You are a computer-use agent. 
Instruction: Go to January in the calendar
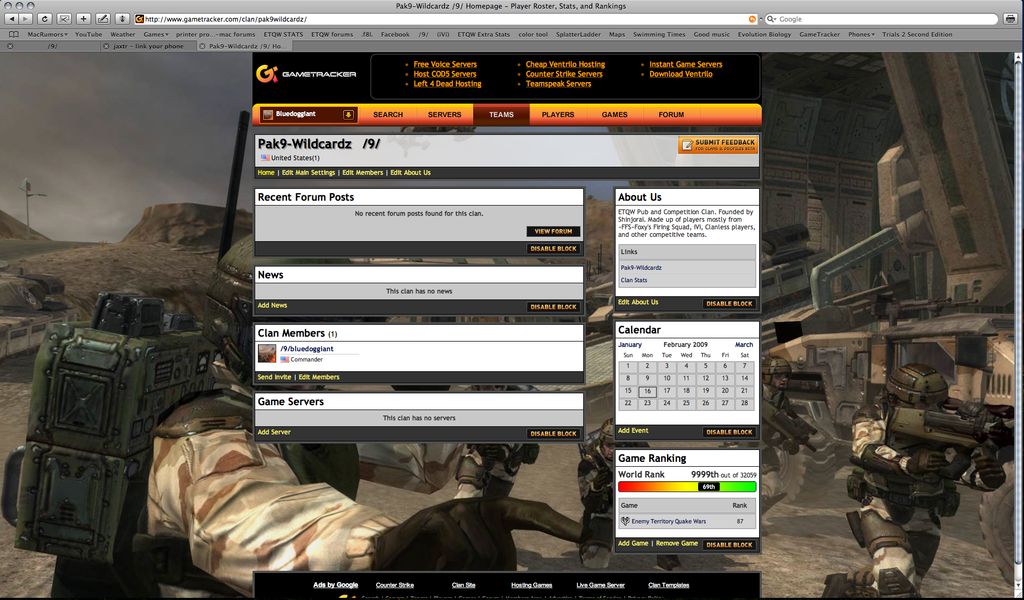pos(630,345)
